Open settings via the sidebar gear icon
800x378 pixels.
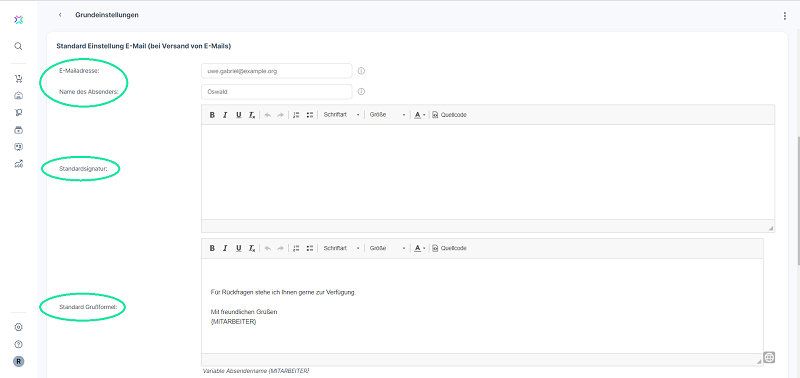click(18, 327)
